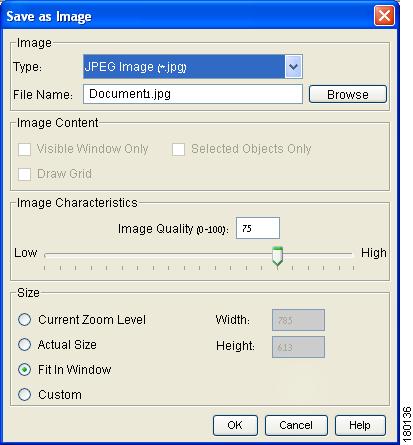The width and height of the screenshot is (413, 445).
Task: Click the Browse button
Action: 348,94
